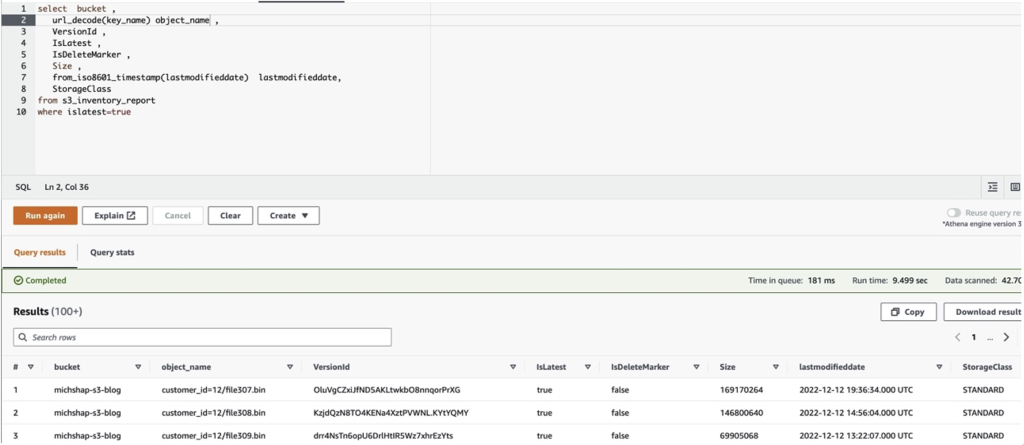The height and width of the screenshot is (445, 1024).
Task: Click VersionId starting with KzjdQzN8TO4
Action: point(391,413)
